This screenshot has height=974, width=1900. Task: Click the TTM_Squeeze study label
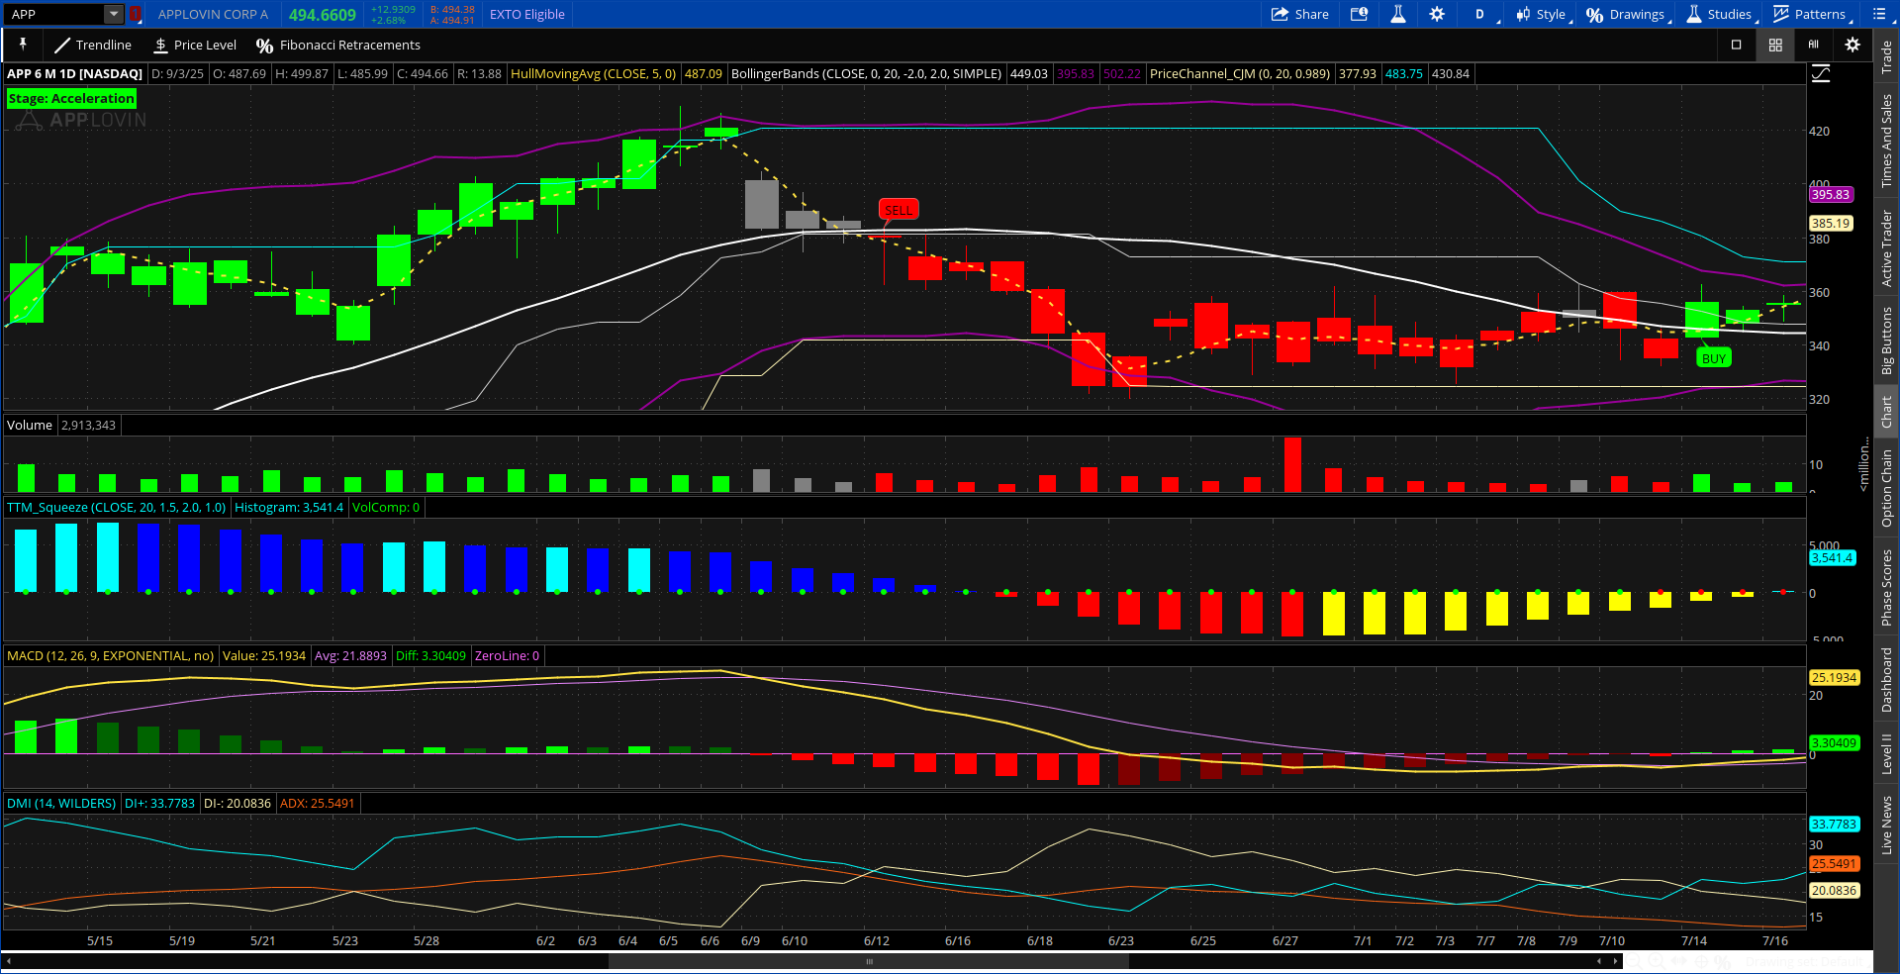(x=116, y=508)
